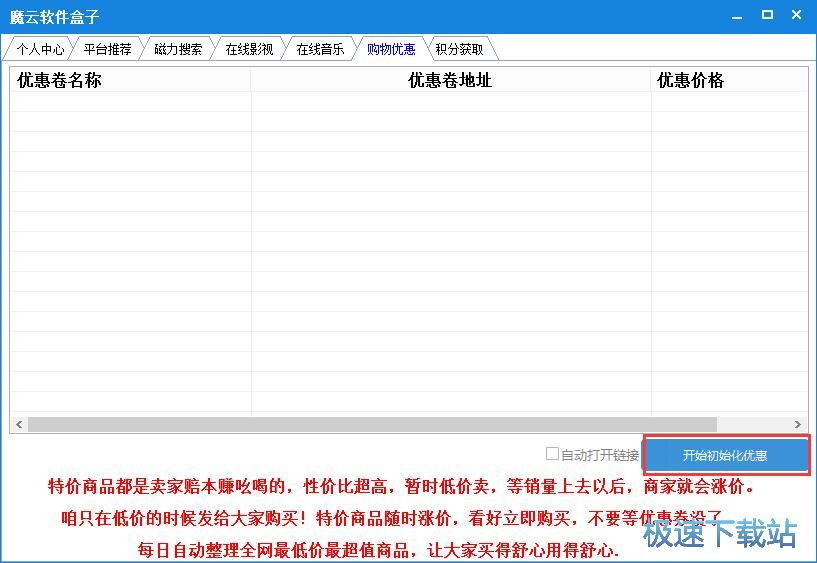This screenshot has height=563, width=817.
Task: Enable the 自动打开链接 checkbox
Action: coord(552,454)
